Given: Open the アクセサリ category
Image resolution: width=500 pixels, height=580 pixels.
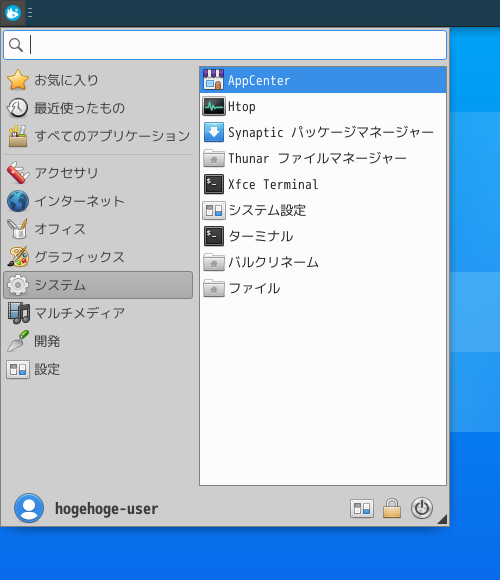Looking at the screenshot, I should click(x=98, y=173).
